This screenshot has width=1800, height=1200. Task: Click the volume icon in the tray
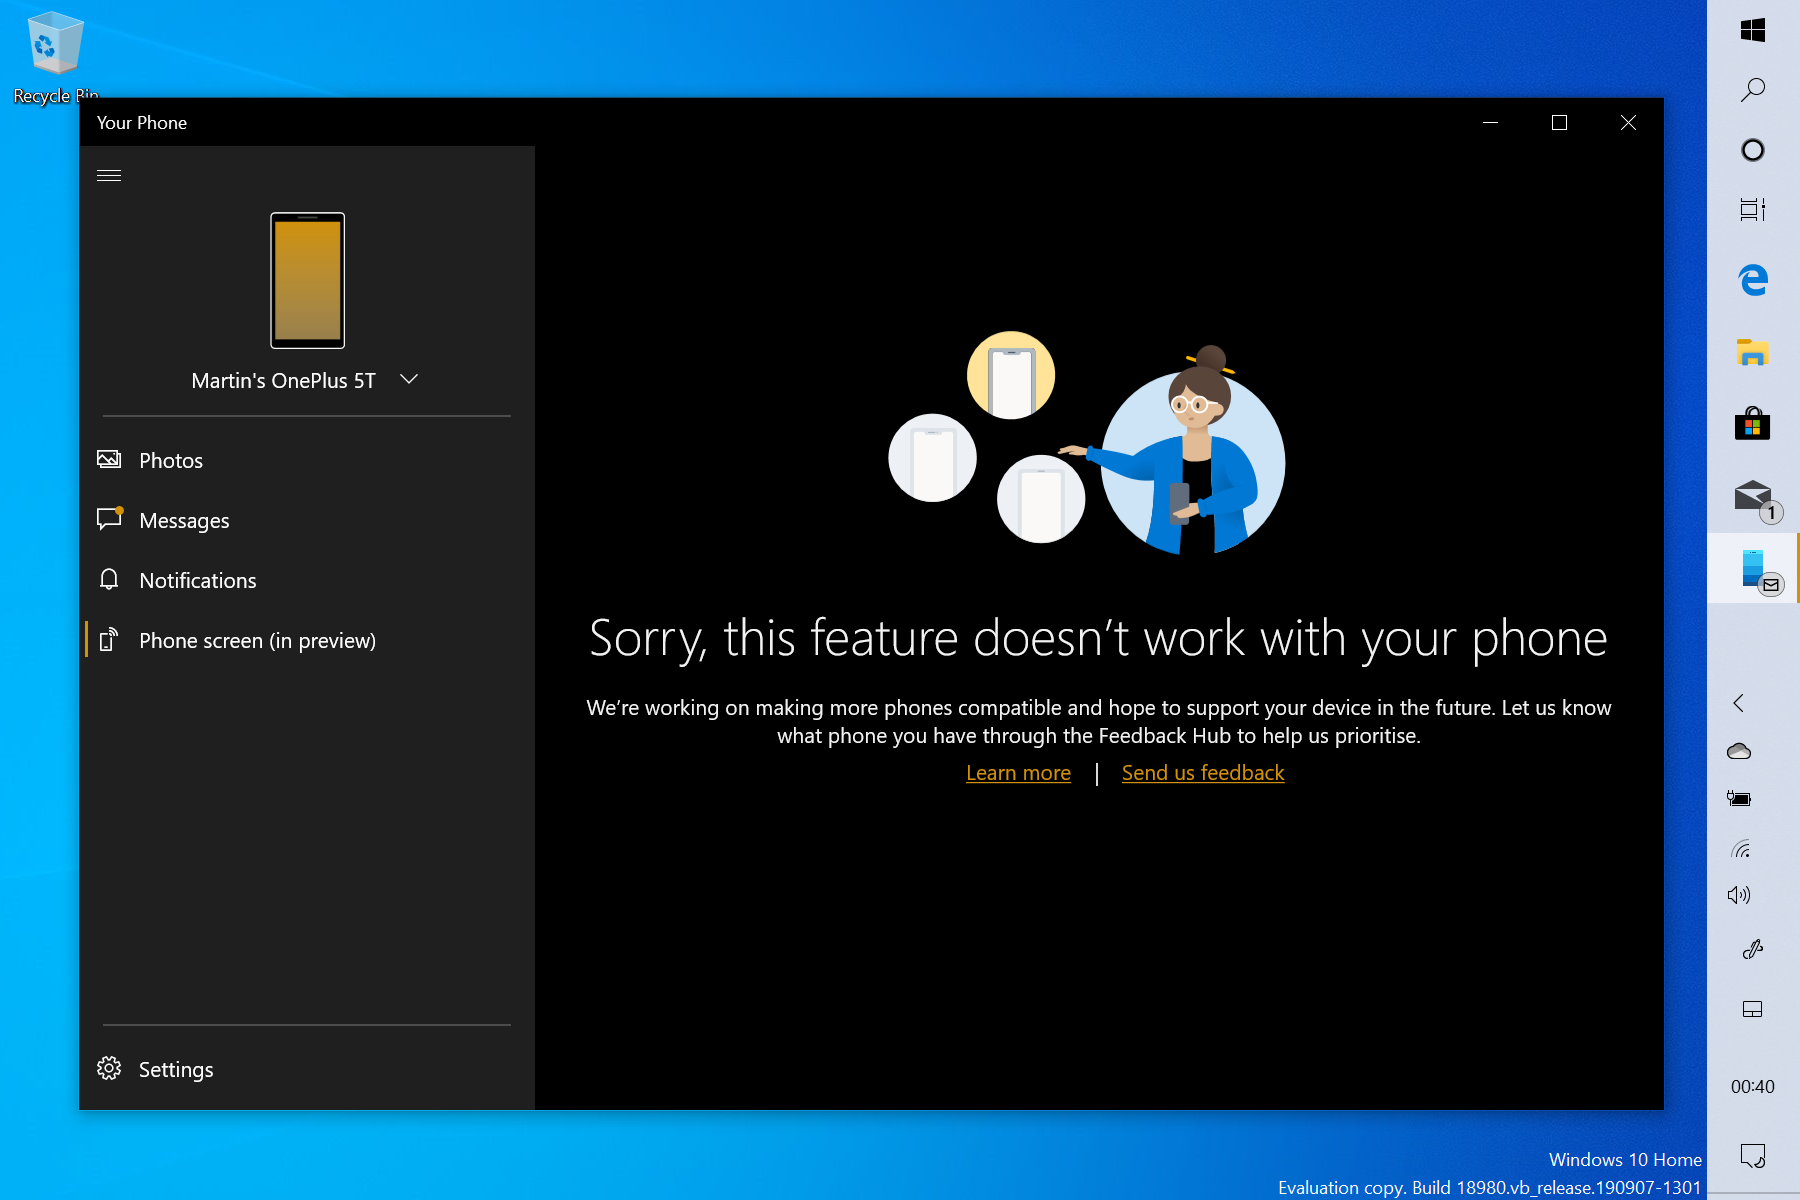[1740, 895]
